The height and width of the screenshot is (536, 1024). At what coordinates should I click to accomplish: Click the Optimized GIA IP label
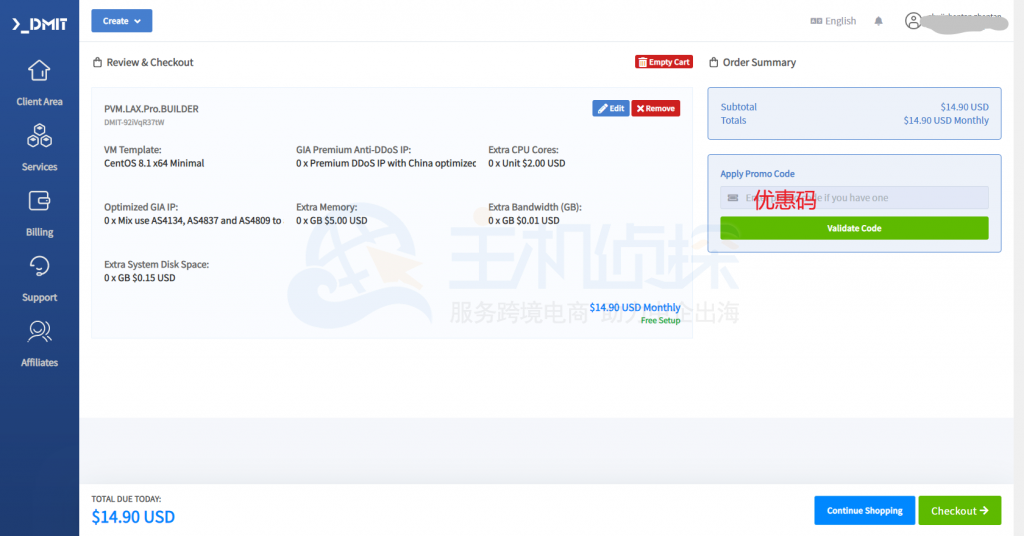(x=140, y=208)
